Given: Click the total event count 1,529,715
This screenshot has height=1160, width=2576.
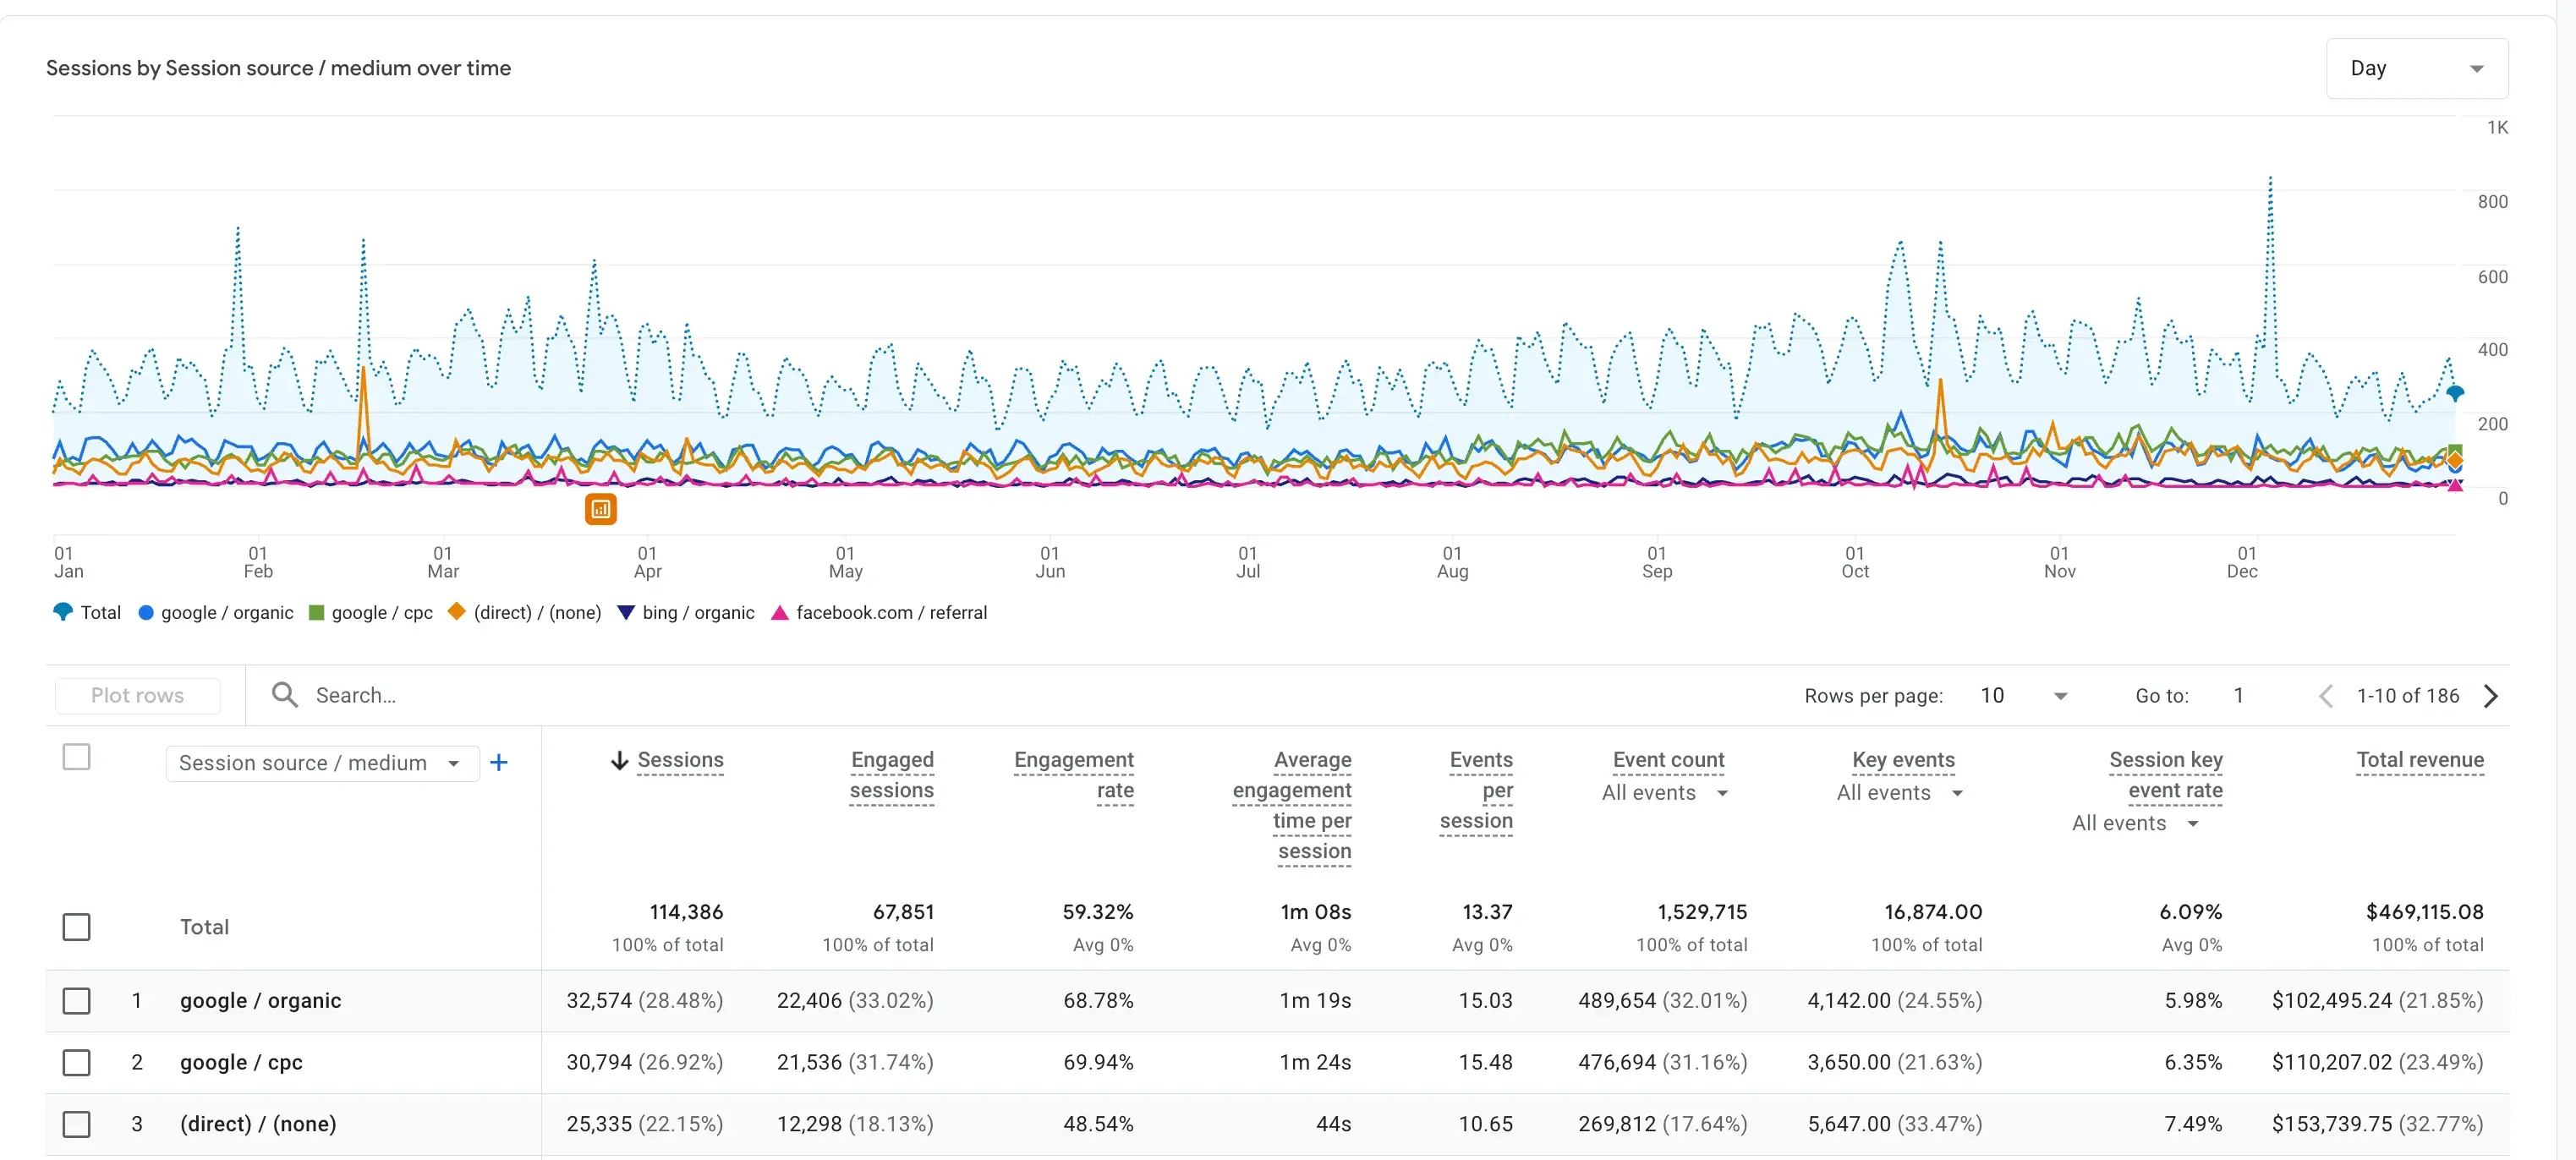Looking at the screenshot, I should pos(1702,912).
